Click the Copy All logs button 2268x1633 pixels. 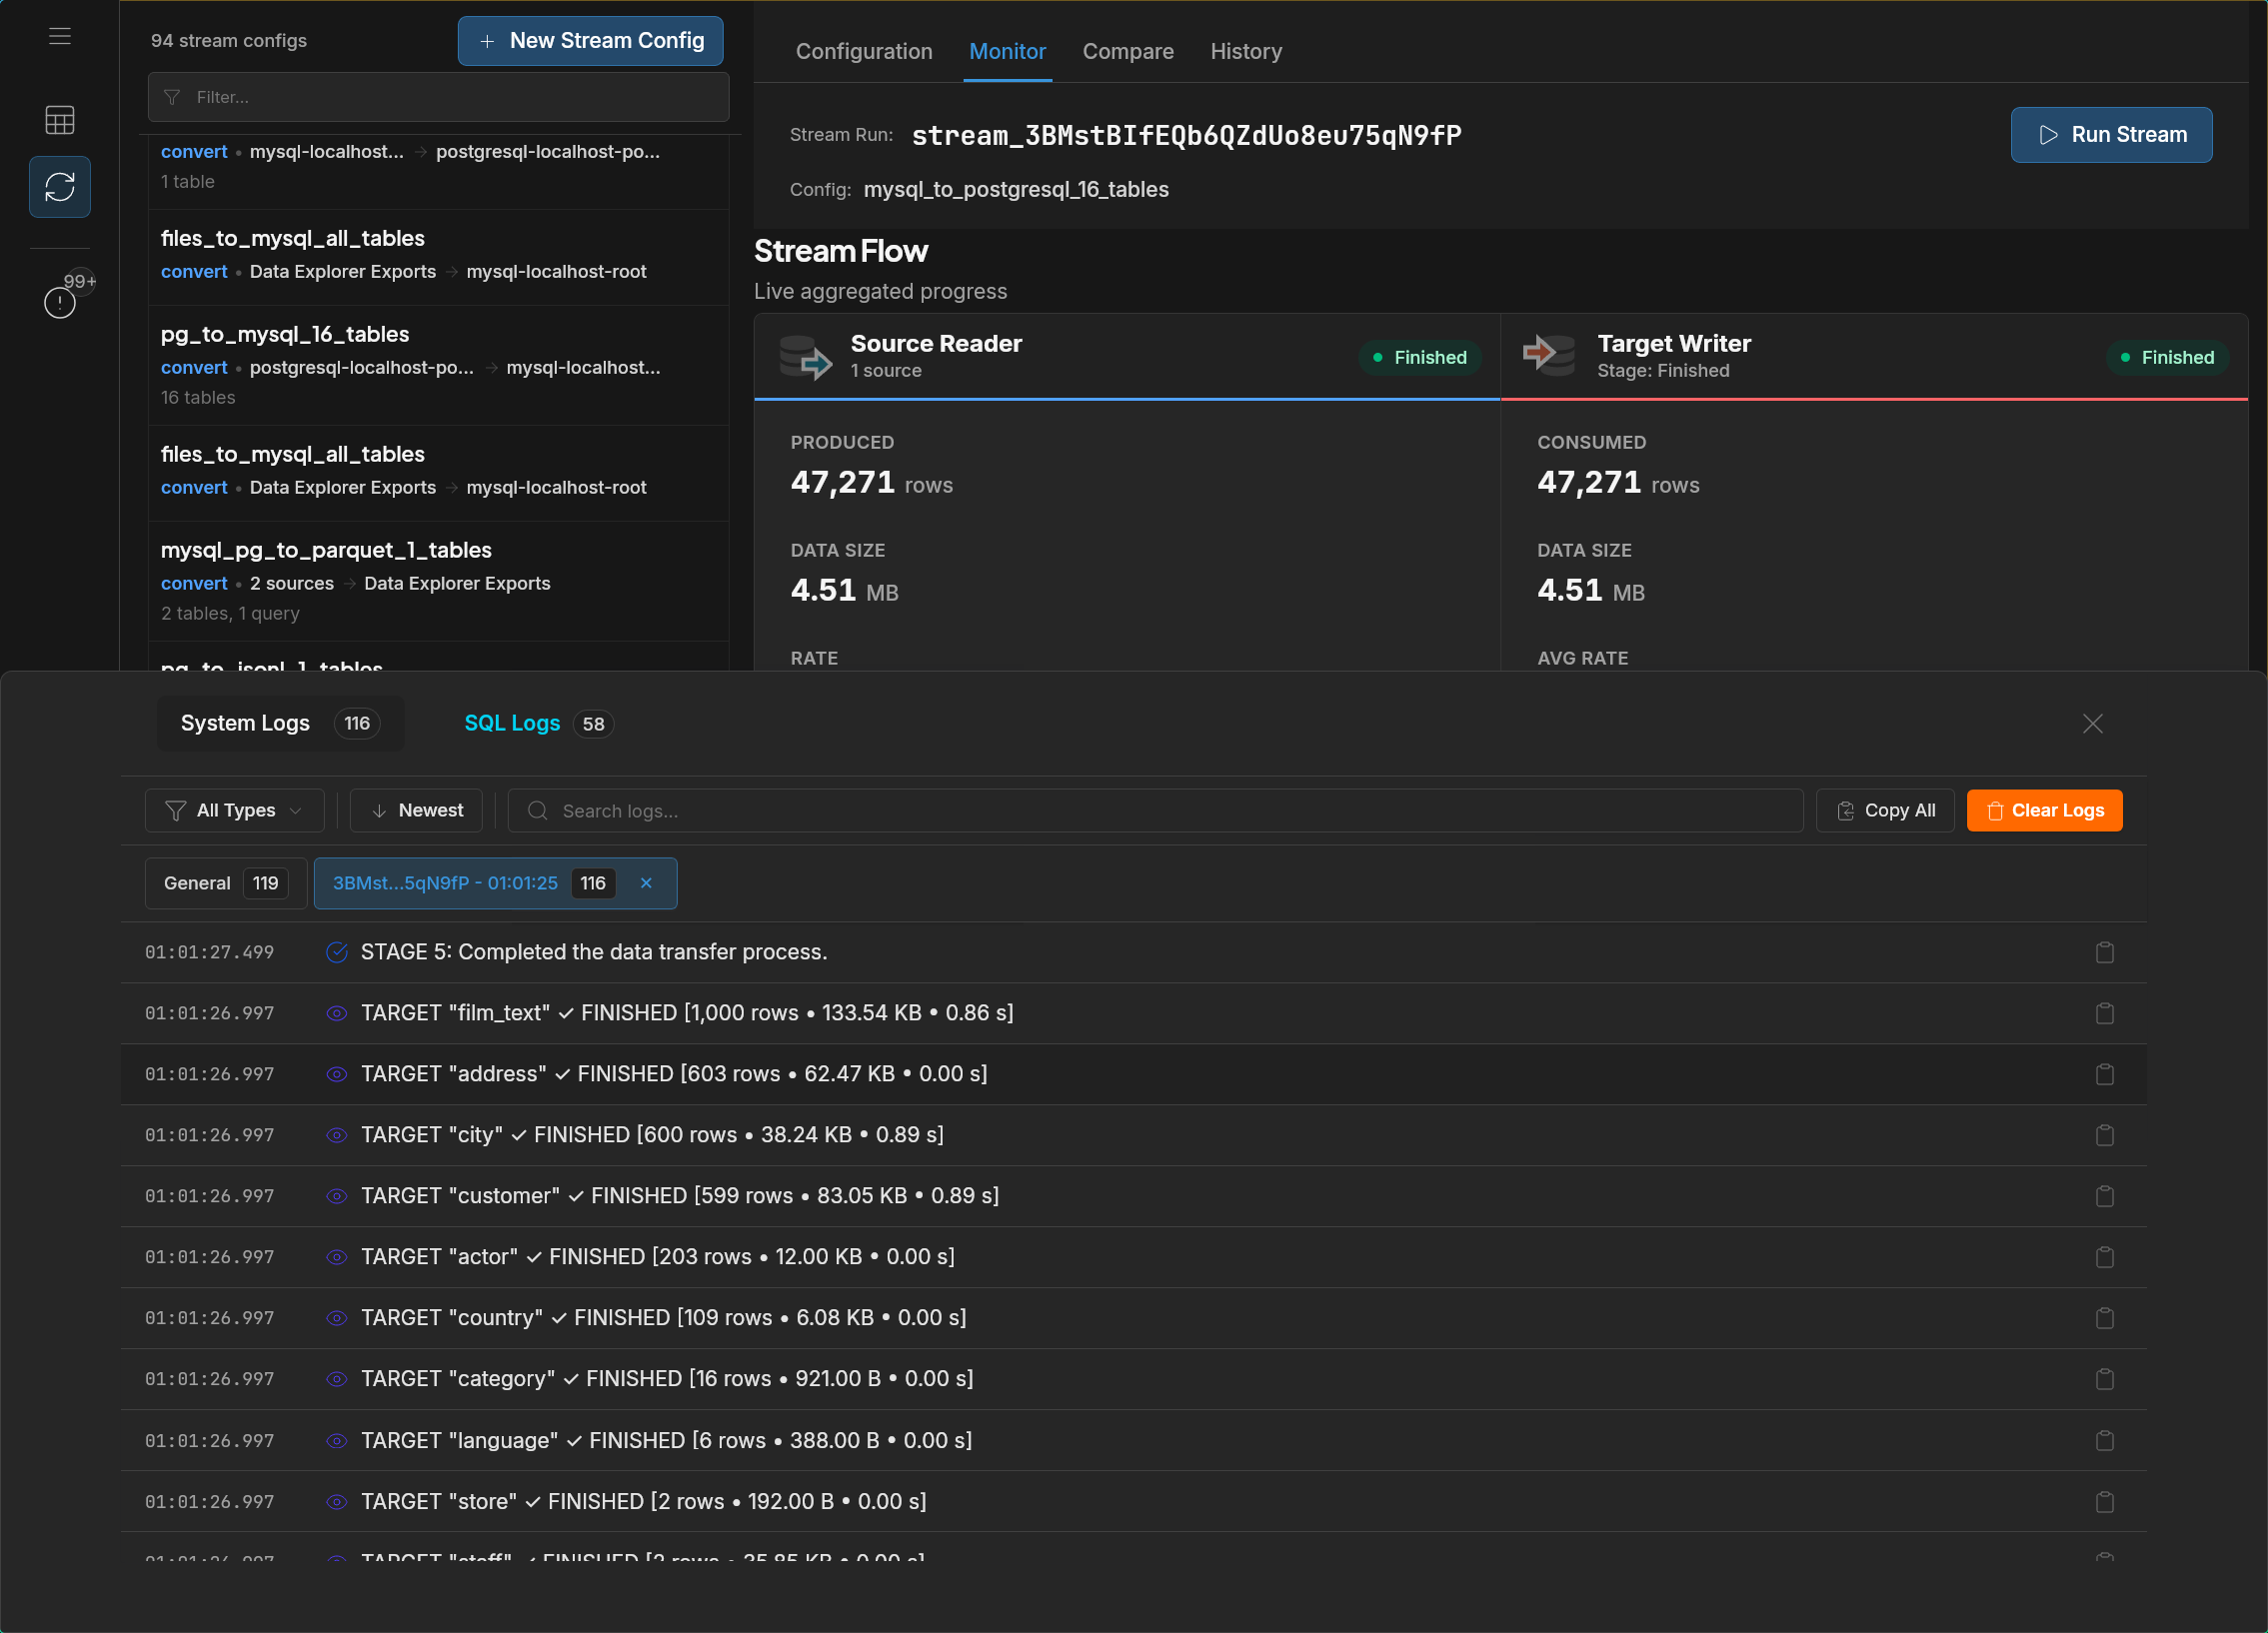coord(1885,810)
